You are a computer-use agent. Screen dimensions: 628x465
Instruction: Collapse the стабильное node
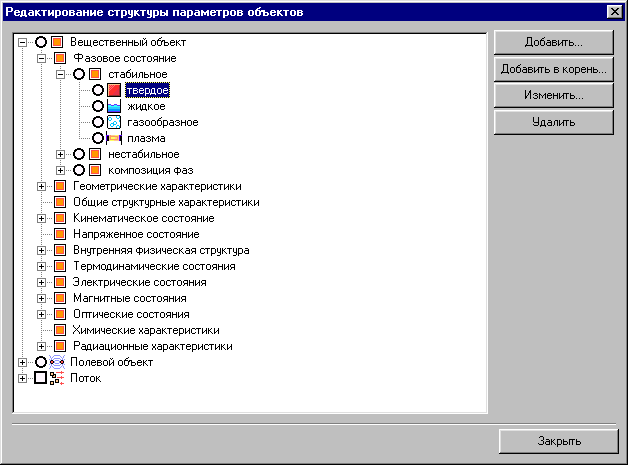coord(60,74)
